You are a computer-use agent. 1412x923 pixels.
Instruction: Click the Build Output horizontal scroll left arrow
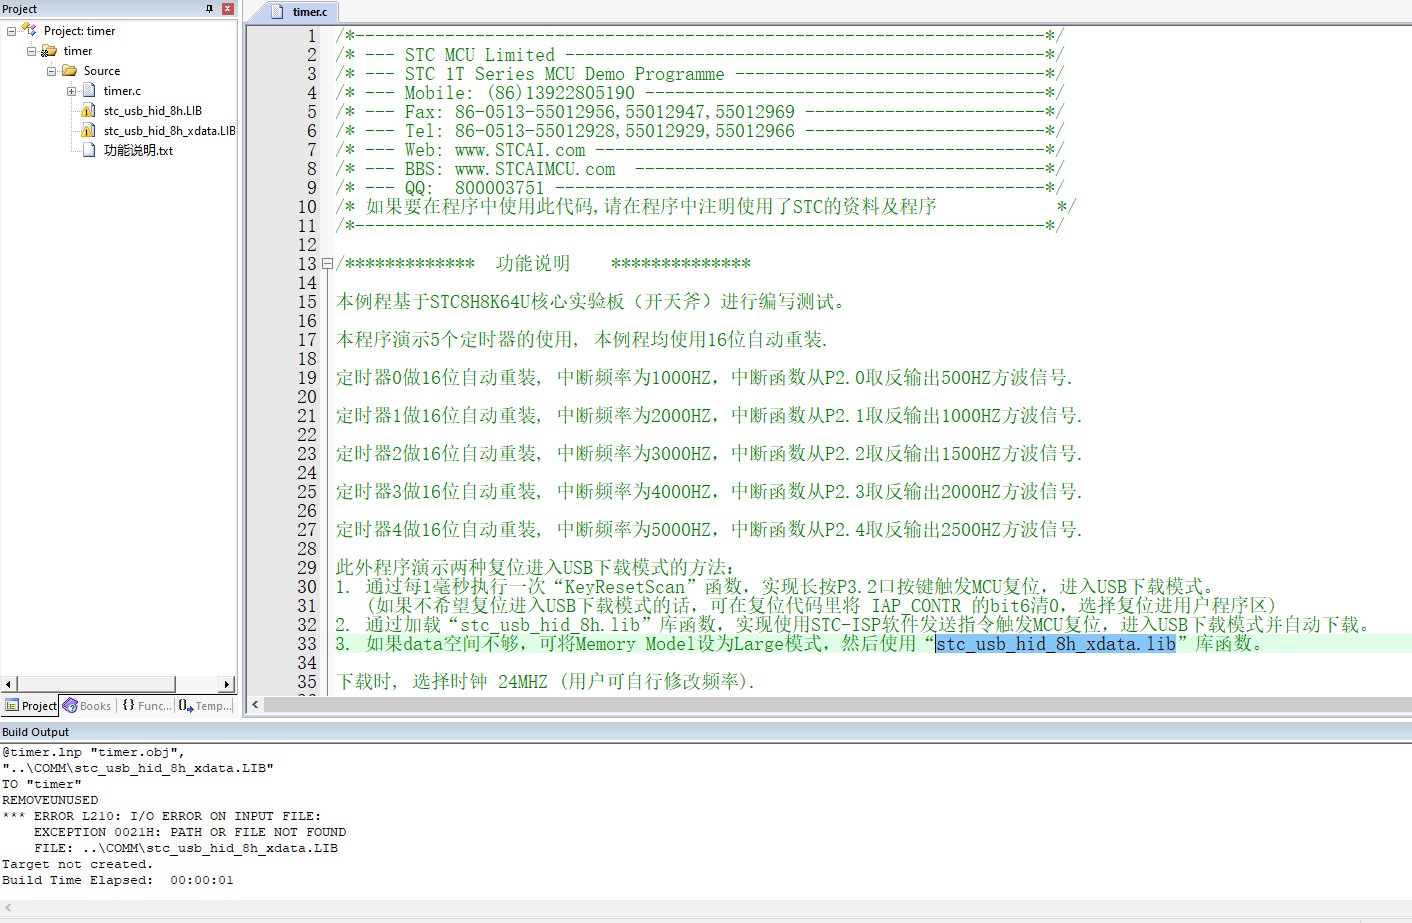(x=8, y=908)
